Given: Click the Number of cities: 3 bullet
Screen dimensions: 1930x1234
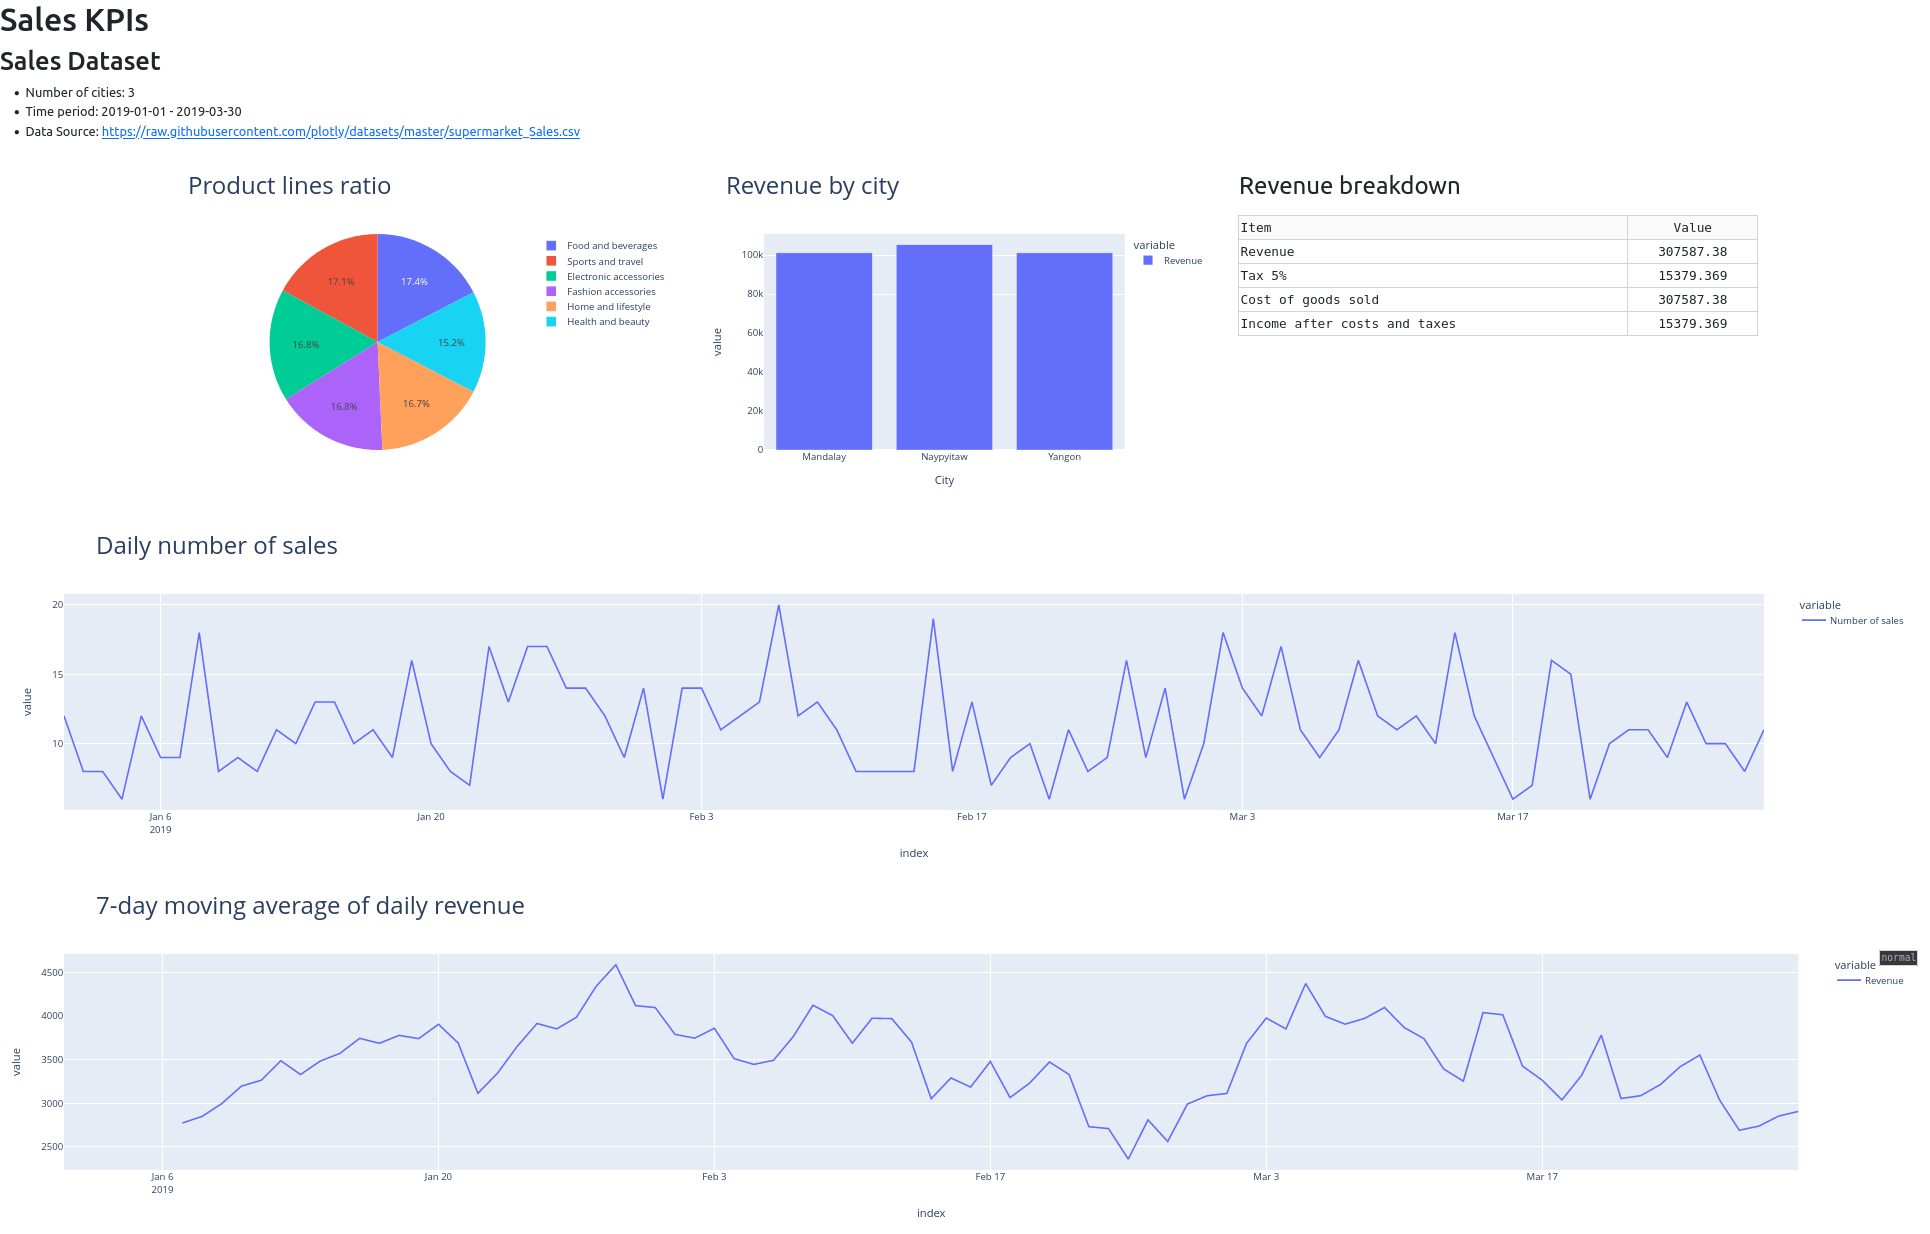Looking at the screenshot, I should 80,93.
